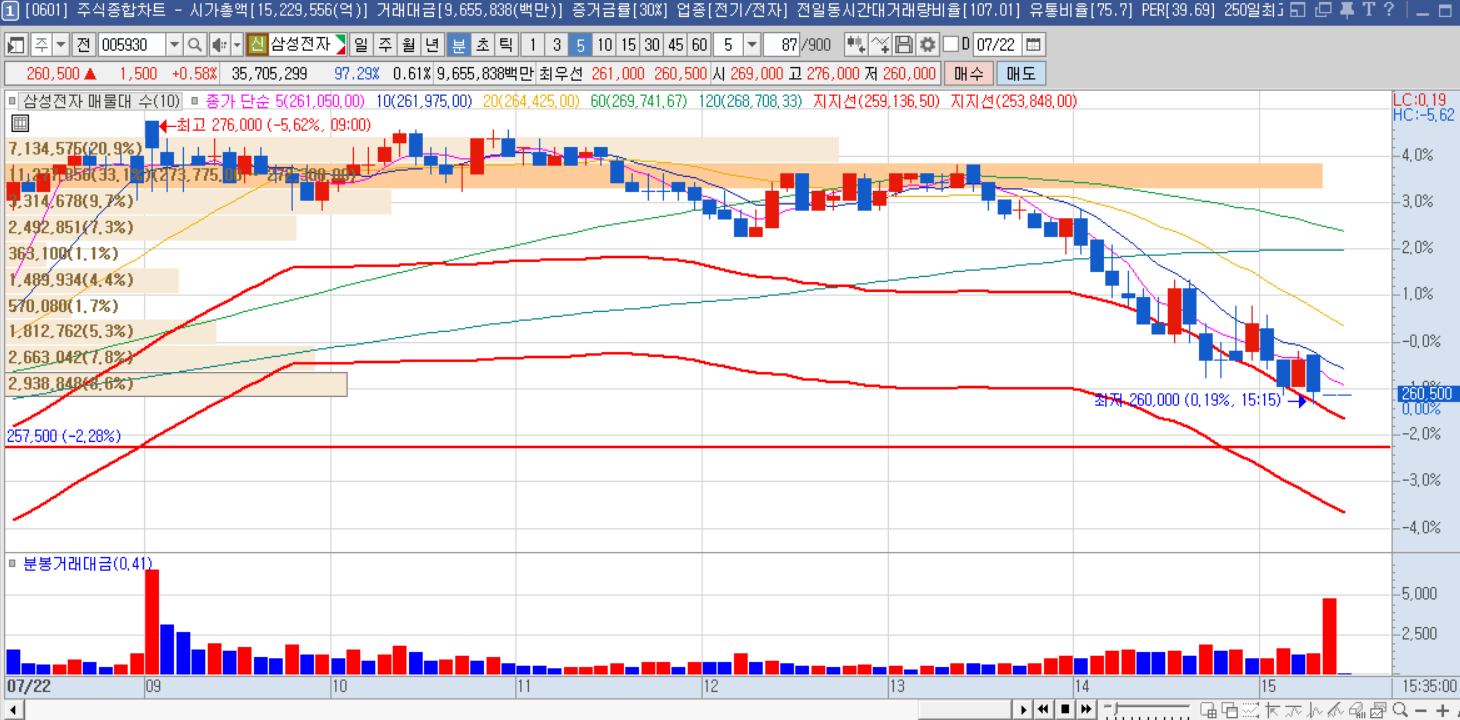Select the 1-minute interval tab
Screen dimensions: 1460x720
pos(534,45)
